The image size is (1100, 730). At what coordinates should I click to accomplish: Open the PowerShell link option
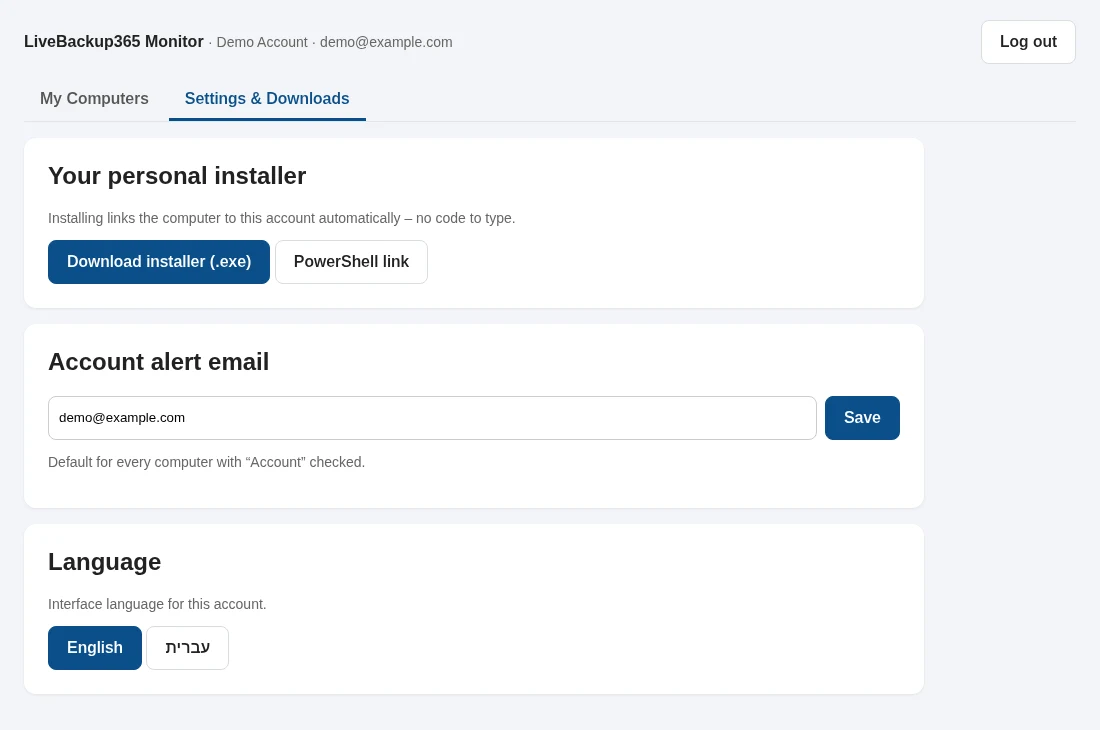[351, 262]
